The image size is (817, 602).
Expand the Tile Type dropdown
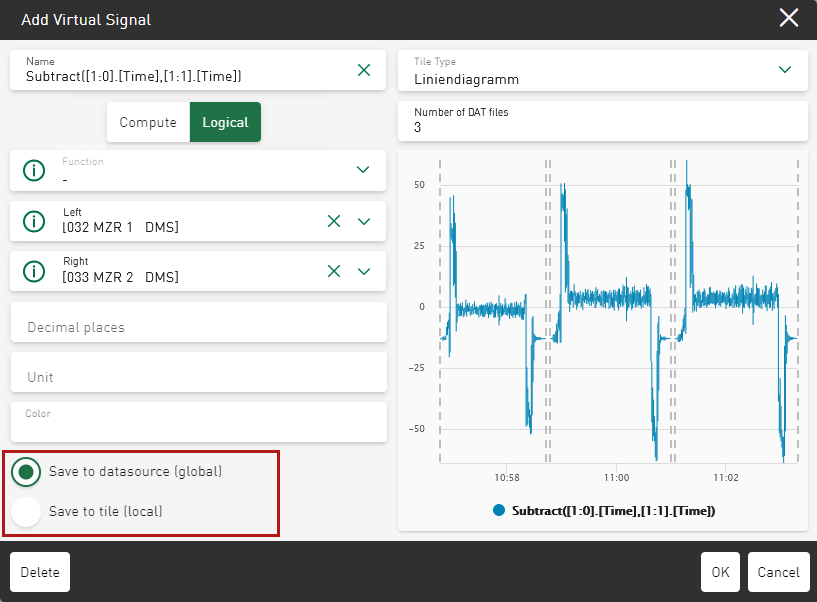point(785,70)
